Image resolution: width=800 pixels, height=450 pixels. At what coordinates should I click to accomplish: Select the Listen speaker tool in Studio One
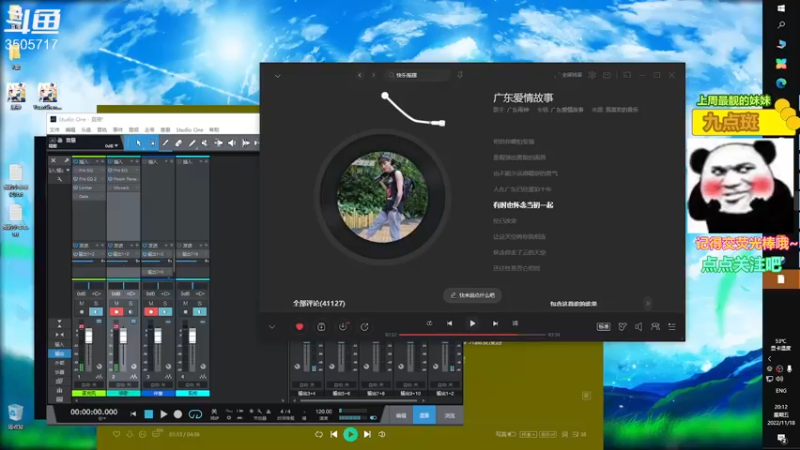coord(232,143)
